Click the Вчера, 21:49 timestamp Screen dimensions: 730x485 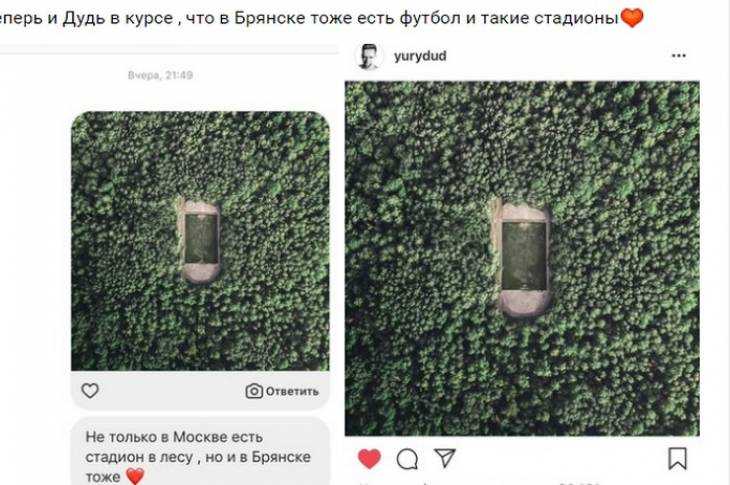click(160, 75)
